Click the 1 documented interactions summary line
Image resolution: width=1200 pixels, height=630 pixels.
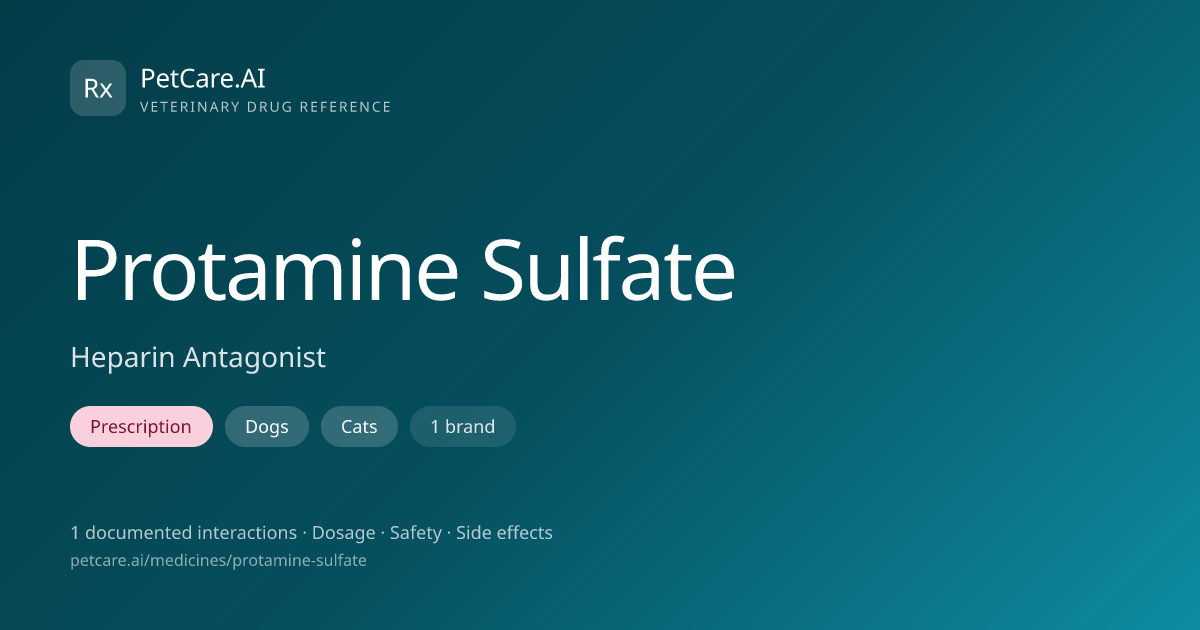pyautogui.click(x=311, y=533)
